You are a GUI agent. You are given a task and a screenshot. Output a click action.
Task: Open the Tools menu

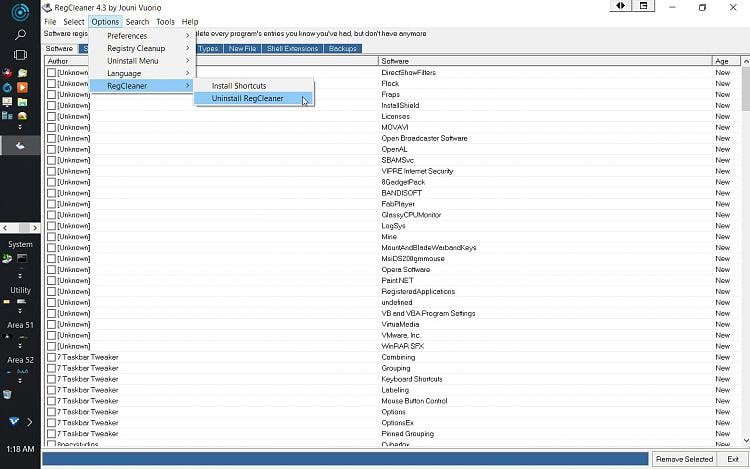pyautogui.click(x=165, y=22)
